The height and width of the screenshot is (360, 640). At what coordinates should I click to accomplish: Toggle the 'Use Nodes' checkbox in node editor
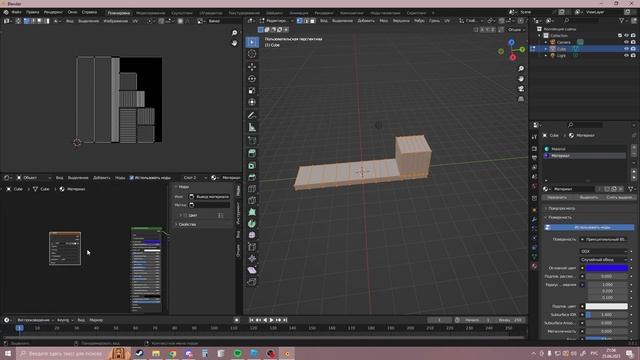point(131,178)
